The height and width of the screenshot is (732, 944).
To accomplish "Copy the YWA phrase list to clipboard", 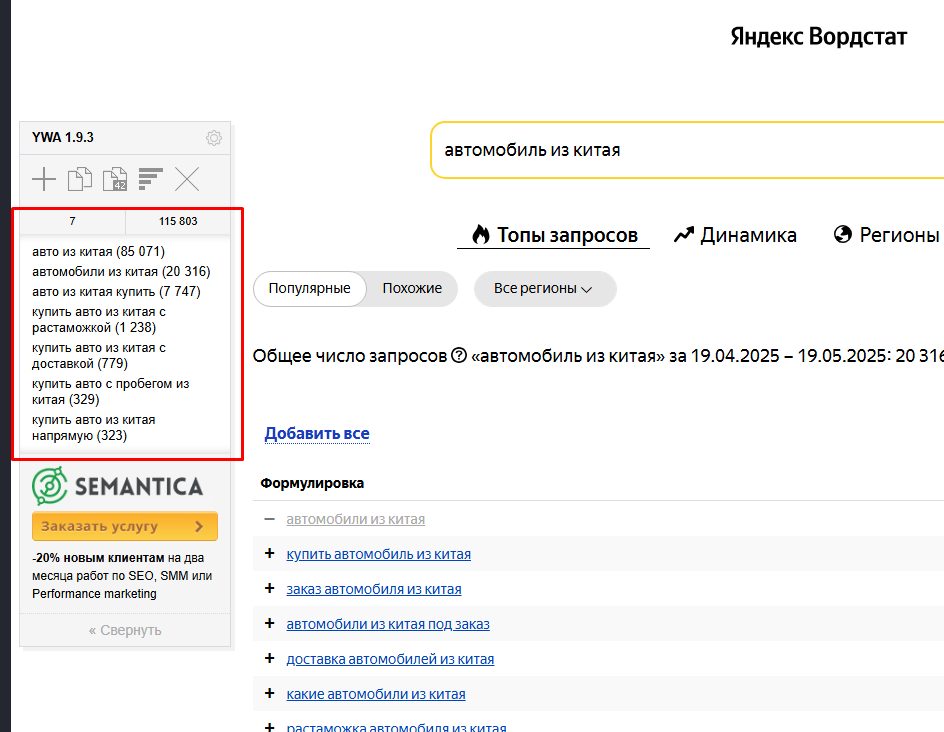I will tap(80, 179).
